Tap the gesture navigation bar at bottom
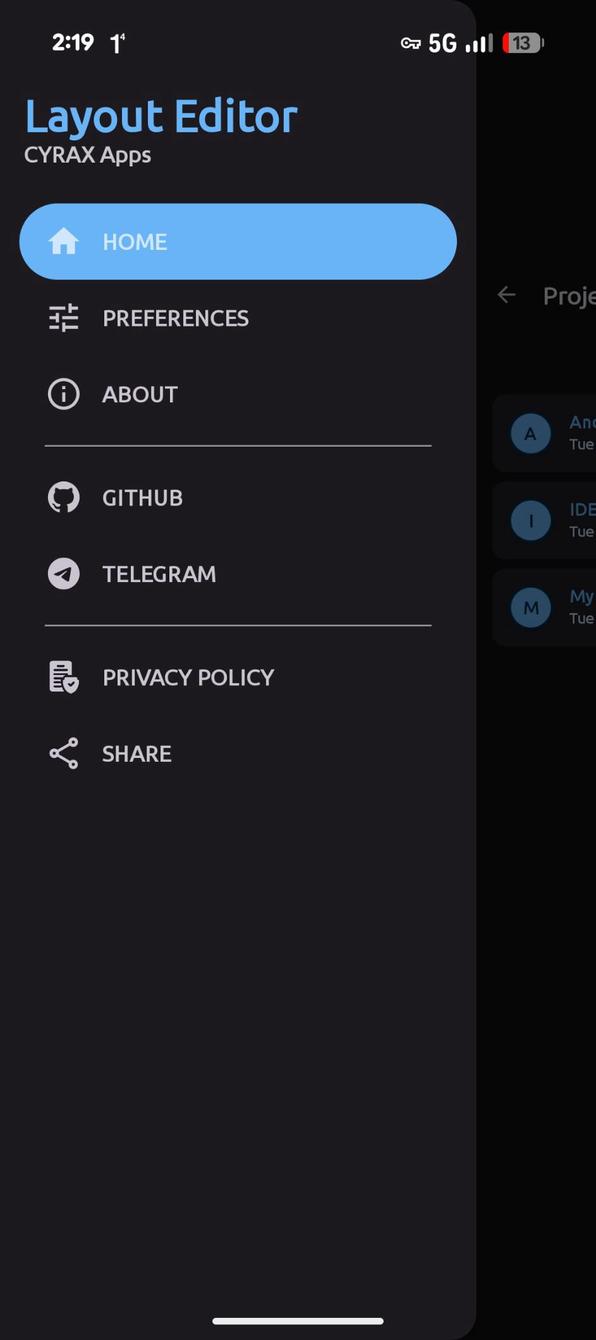This screenshot has width=596, height=1340. pos(298,1322)
